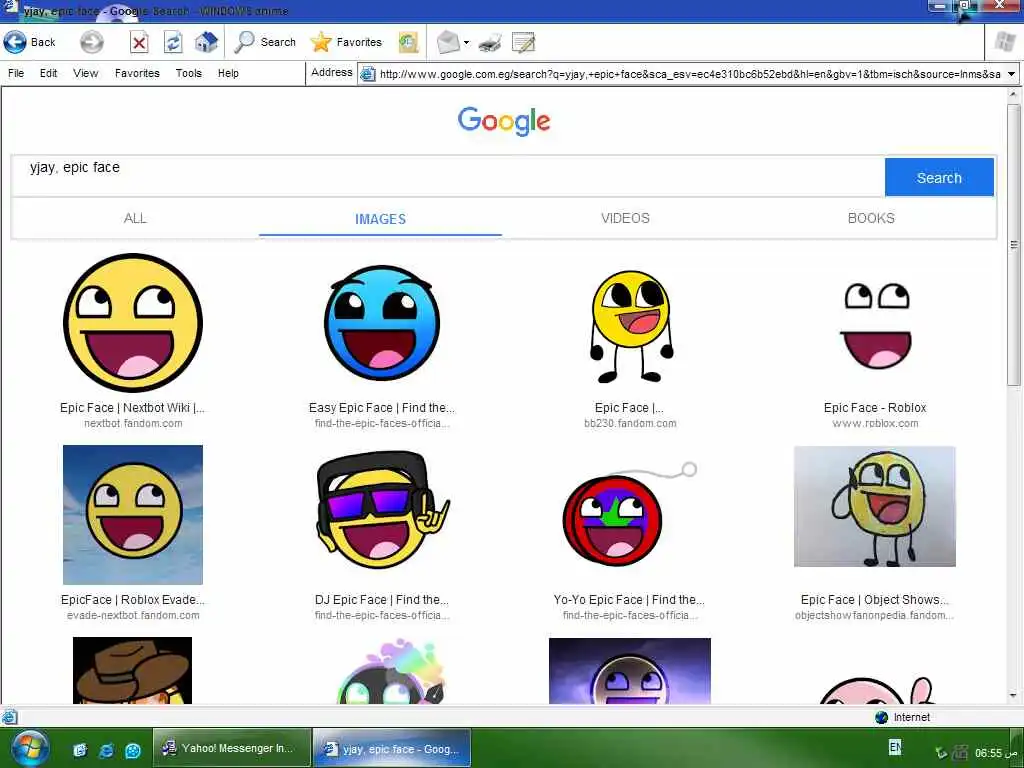Click the nextbot.fandom.com source text

point(133,423)
